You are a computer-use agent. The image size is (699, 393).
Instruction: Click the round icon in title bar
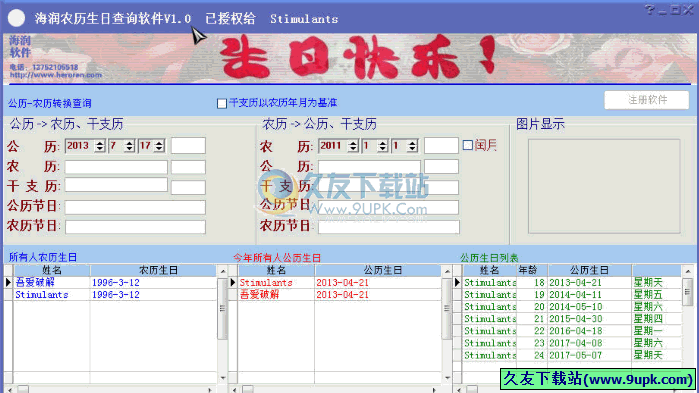point(16,18)
